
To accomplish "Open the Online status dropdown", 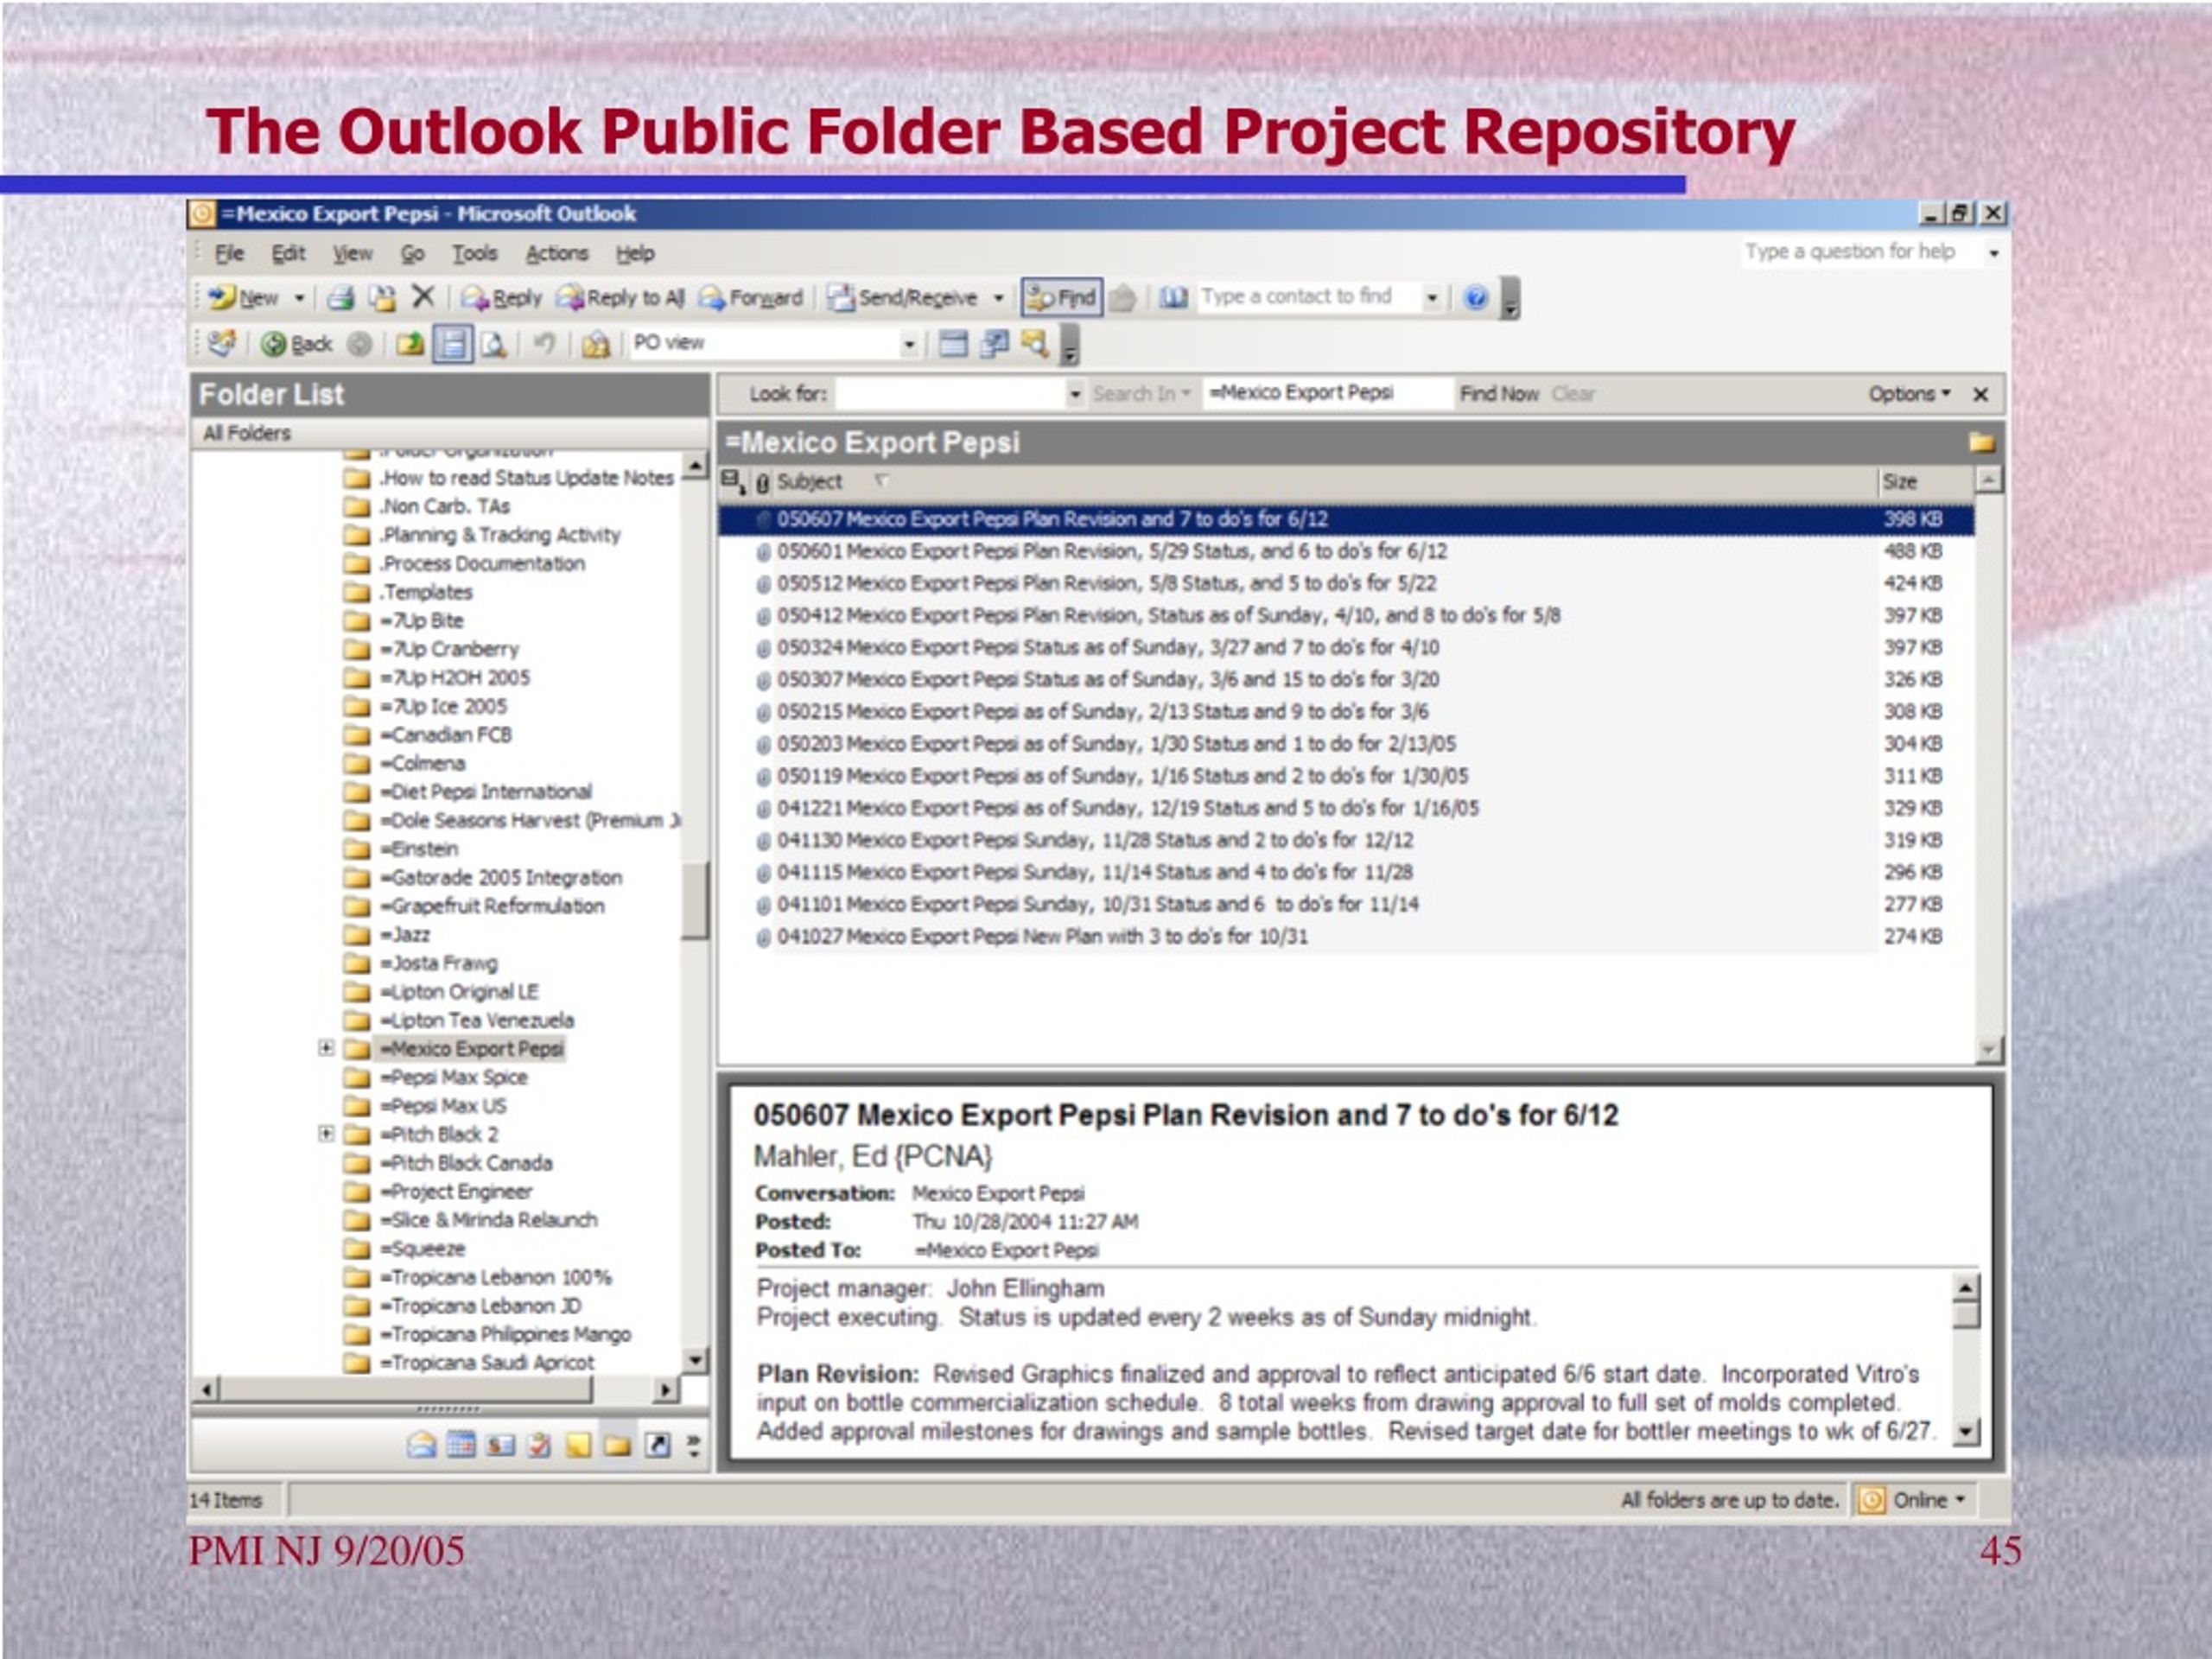I will 1959,1499.
